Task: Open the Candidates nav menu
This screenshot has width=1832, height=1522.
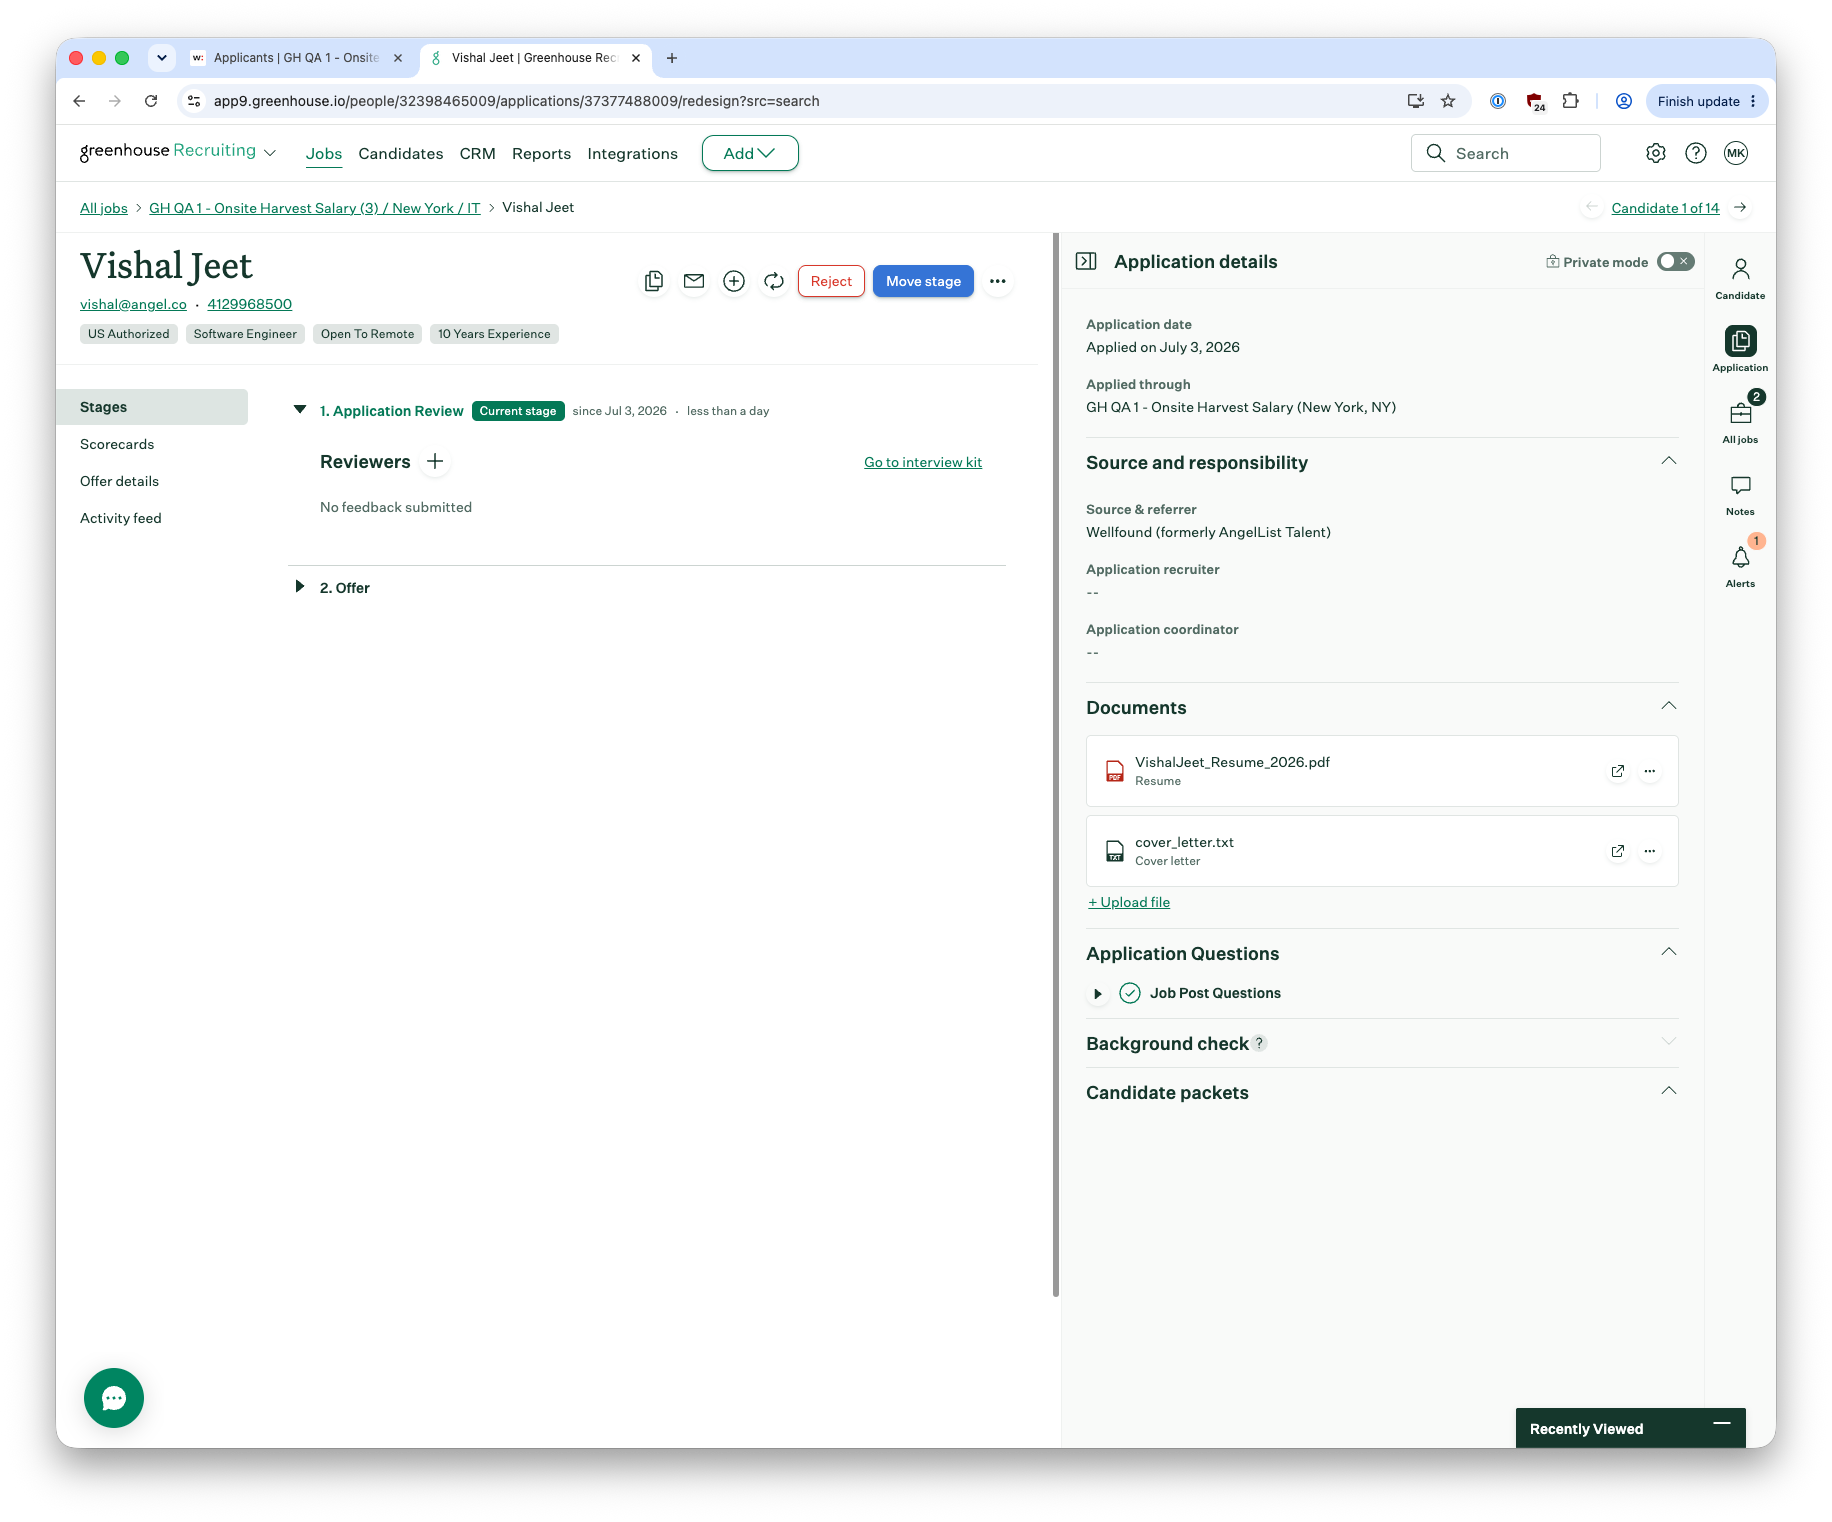Action: click(401, 154)
